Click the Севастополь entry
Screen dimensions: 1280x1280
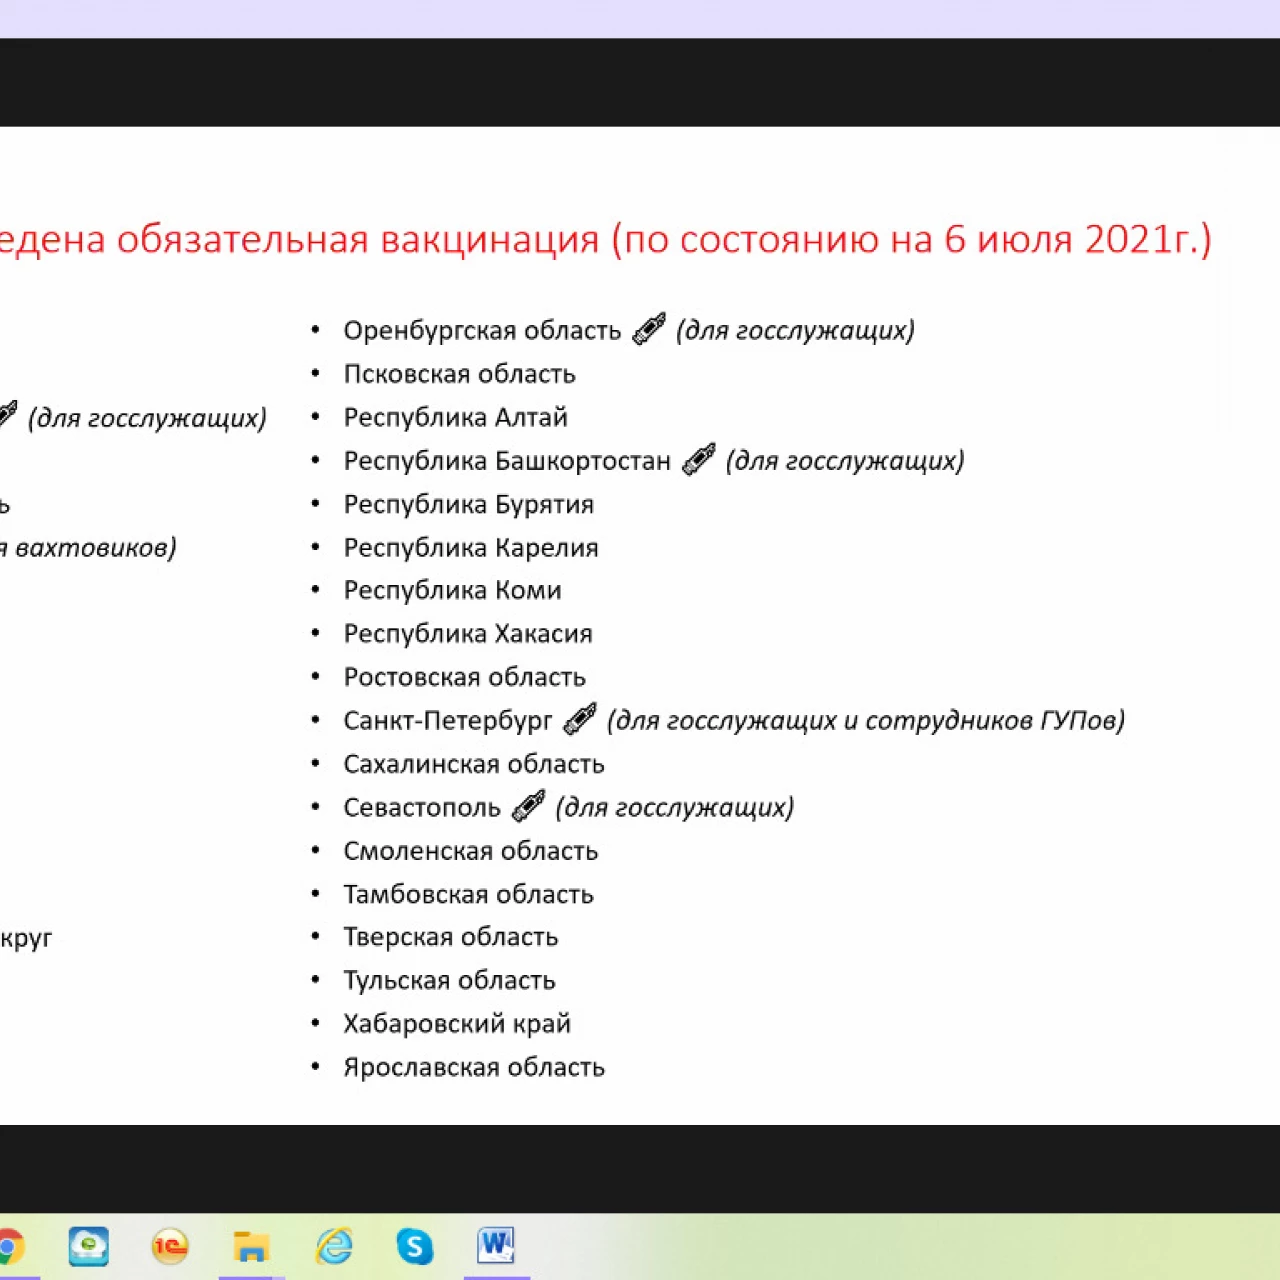422,808
